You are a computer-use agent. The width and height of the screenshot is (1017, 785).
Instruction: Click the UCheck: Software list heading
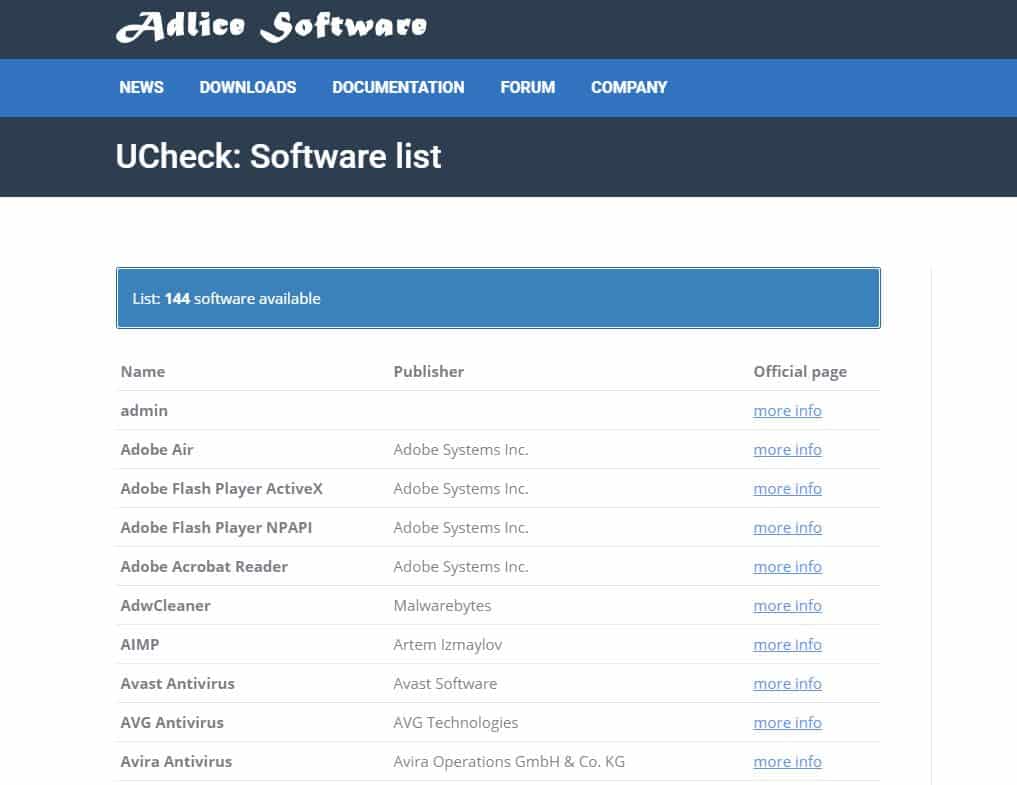click(278, 157)
